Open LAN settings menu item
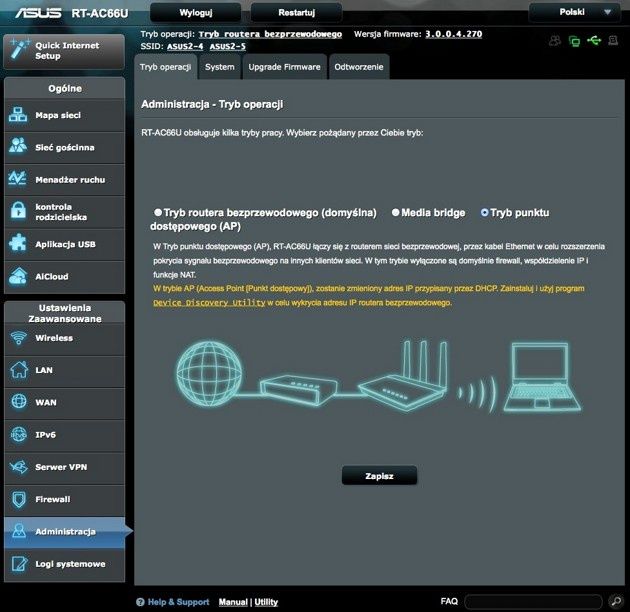 pos(64,370)
